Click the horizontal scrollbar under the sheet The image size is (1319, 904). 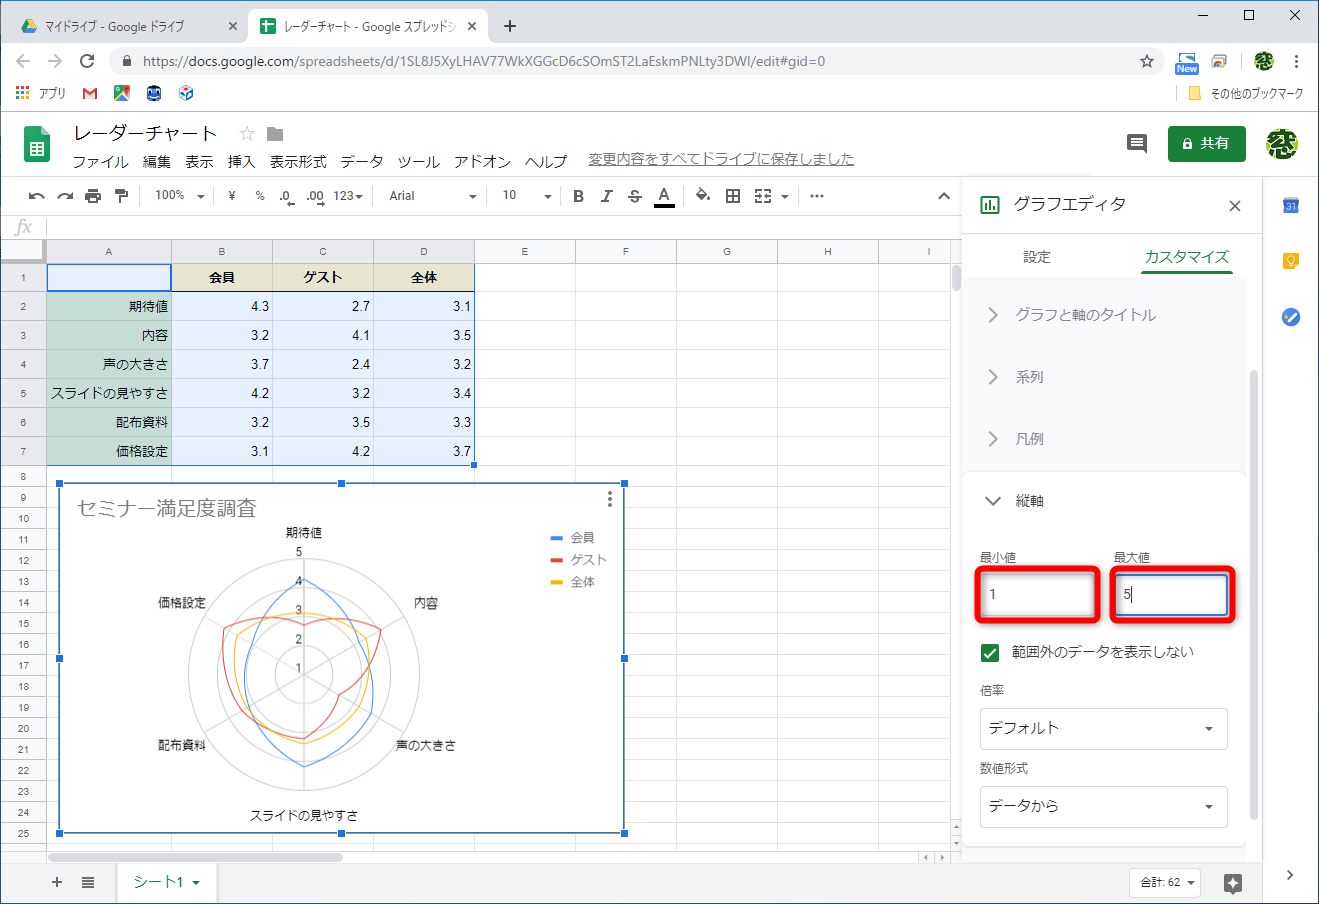click(195, 857)
